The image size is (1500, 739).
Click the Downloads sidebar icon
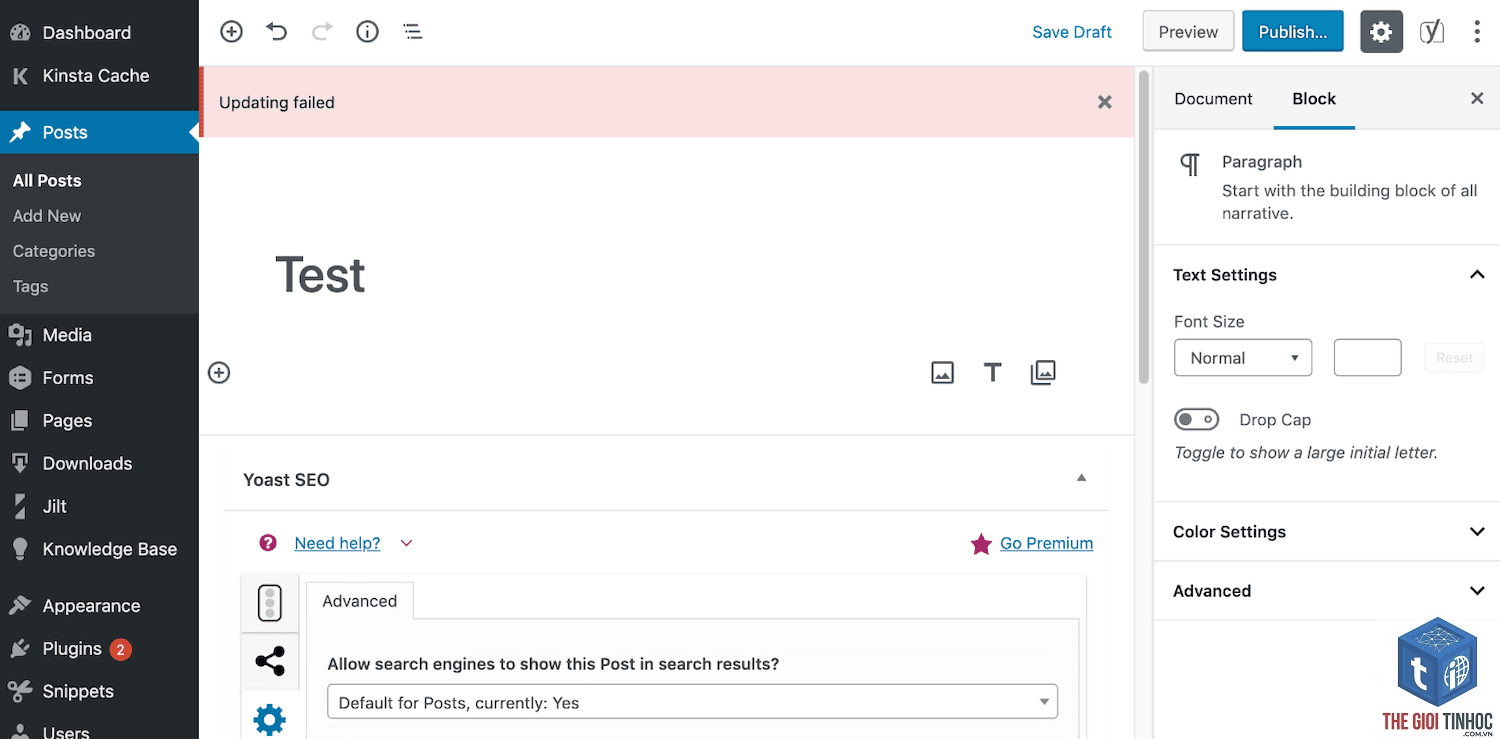tap(20, 463)
